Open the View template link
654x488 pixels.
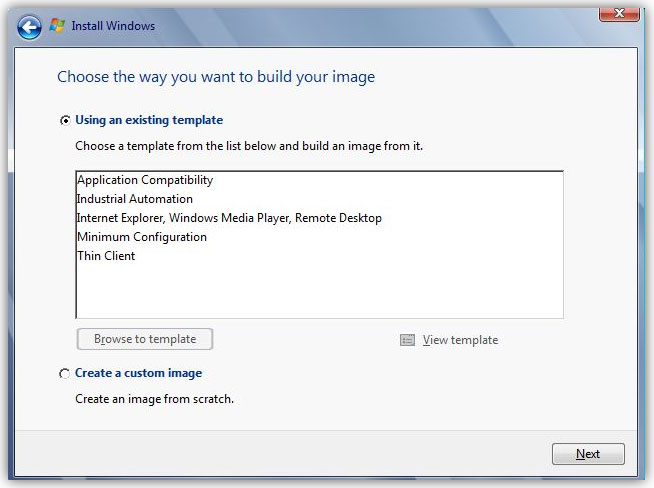click(460, 340)
